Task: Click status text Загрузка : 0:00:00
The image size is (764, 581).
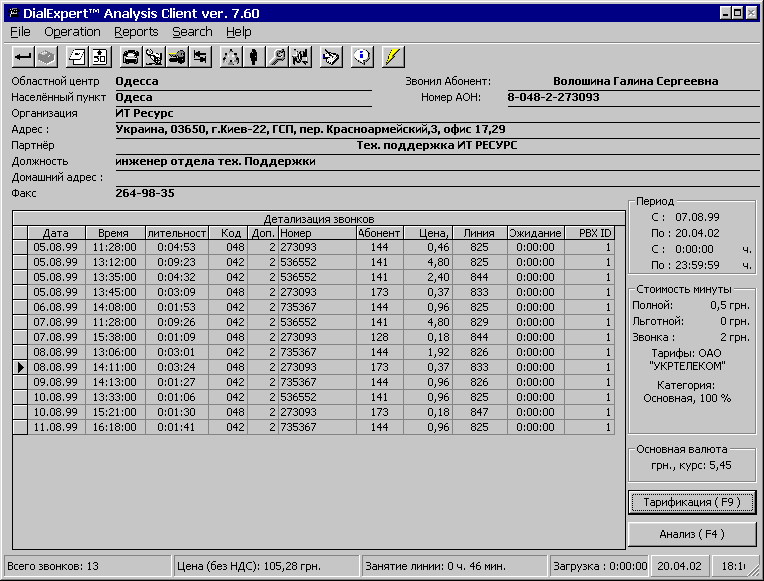Action: point(600,566)
